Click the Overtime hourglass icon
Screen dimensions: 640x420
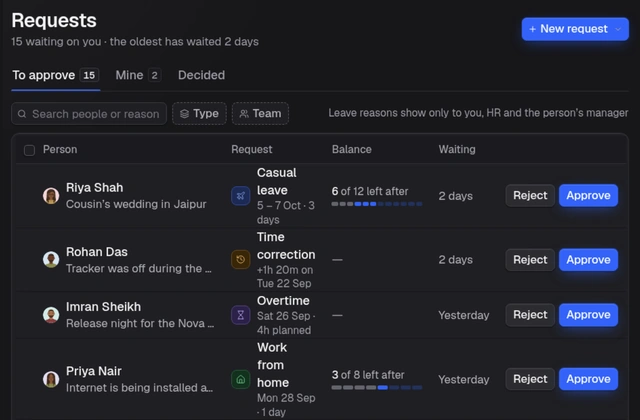tap(241, 315)
